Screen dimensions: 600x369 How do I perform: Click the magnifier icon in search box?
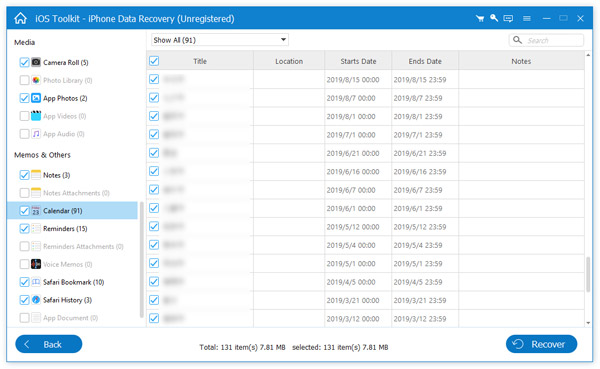coord(517,40)
